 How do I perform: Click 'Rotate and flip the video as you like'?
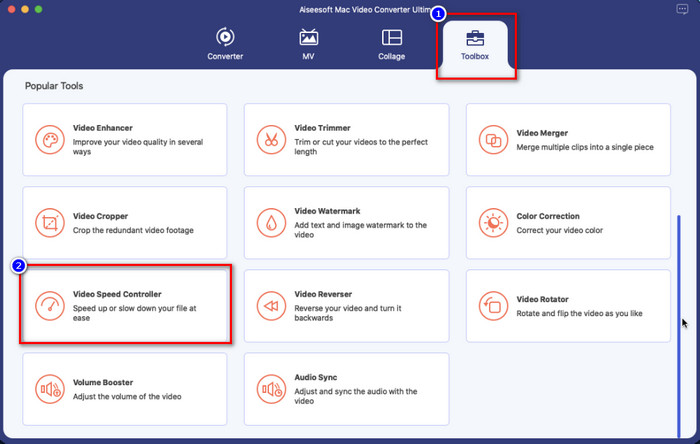[579, 313]
